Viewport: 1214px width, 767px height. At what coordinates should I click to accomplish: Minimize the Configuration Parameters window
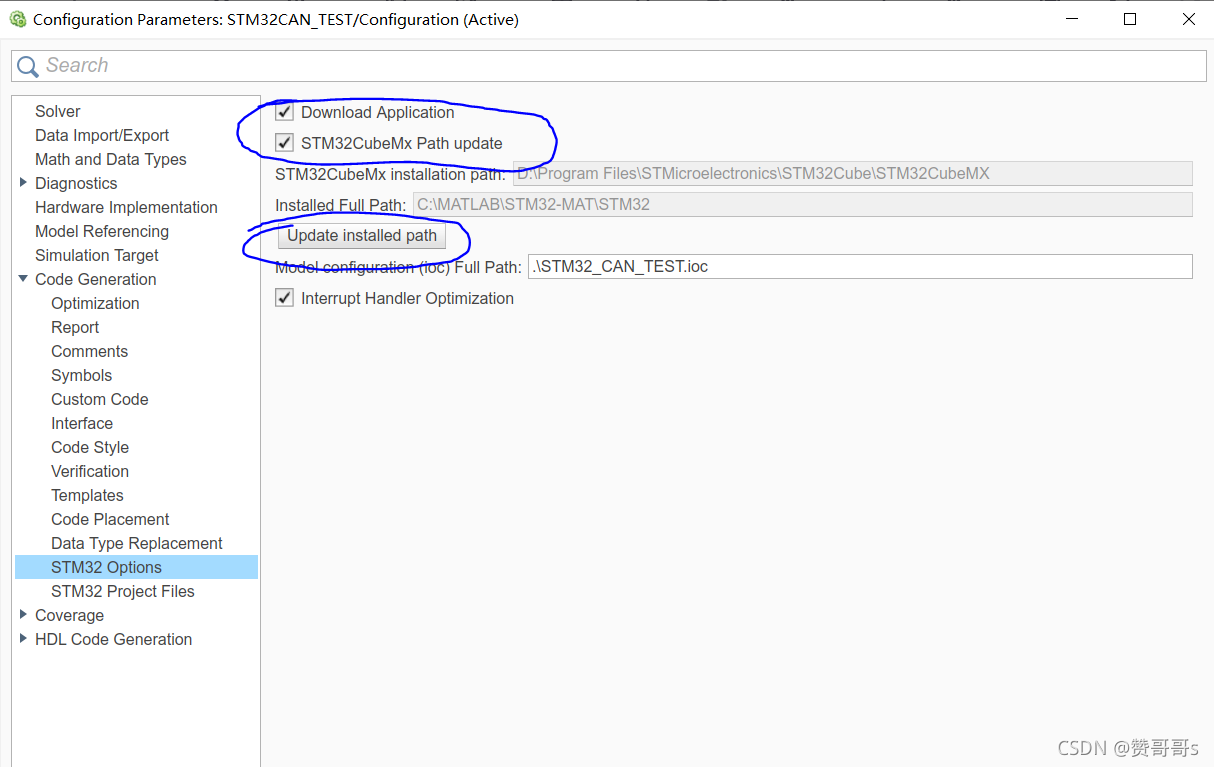1070,19
